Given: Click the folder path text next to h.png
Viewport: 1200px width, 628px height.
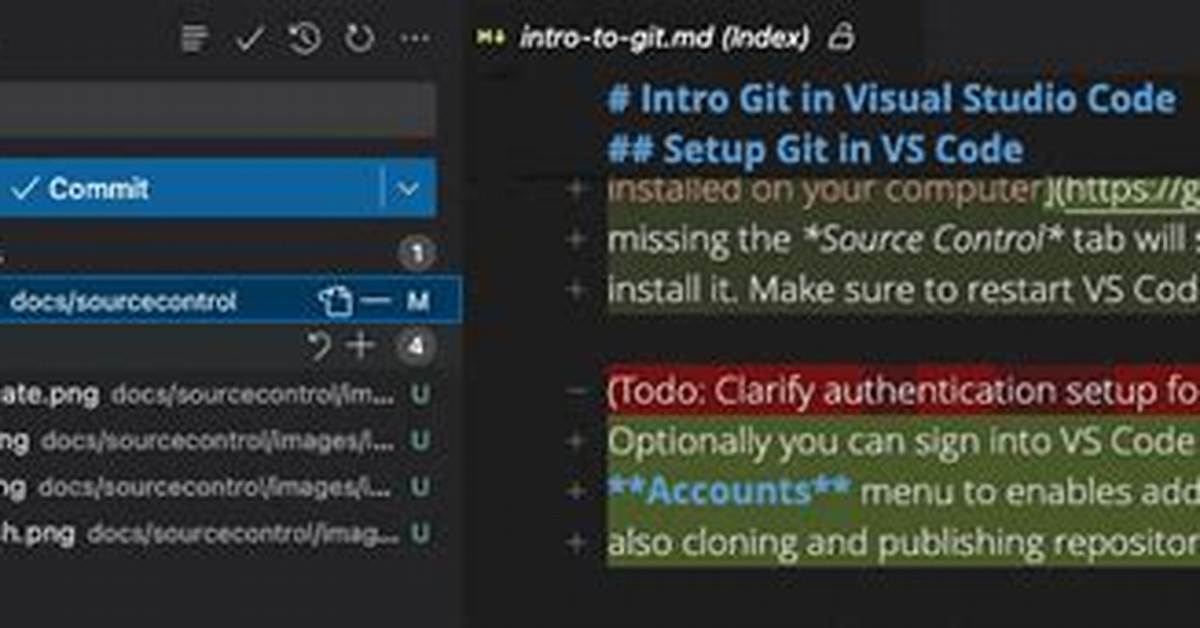Looking at the screenshot, I should (x=242, y=535).
